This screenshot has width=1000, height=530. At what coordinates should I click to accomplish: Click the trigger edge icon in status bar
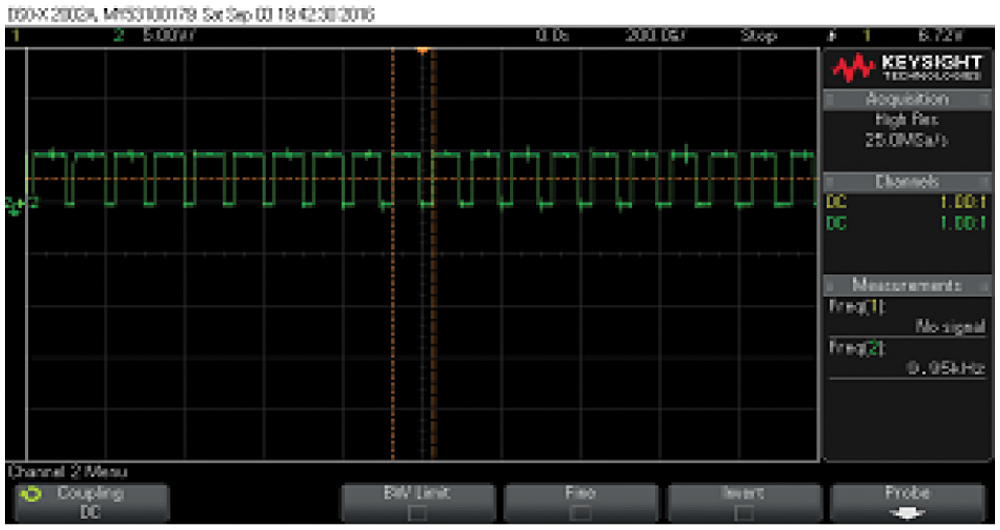[x=833, y=35]
